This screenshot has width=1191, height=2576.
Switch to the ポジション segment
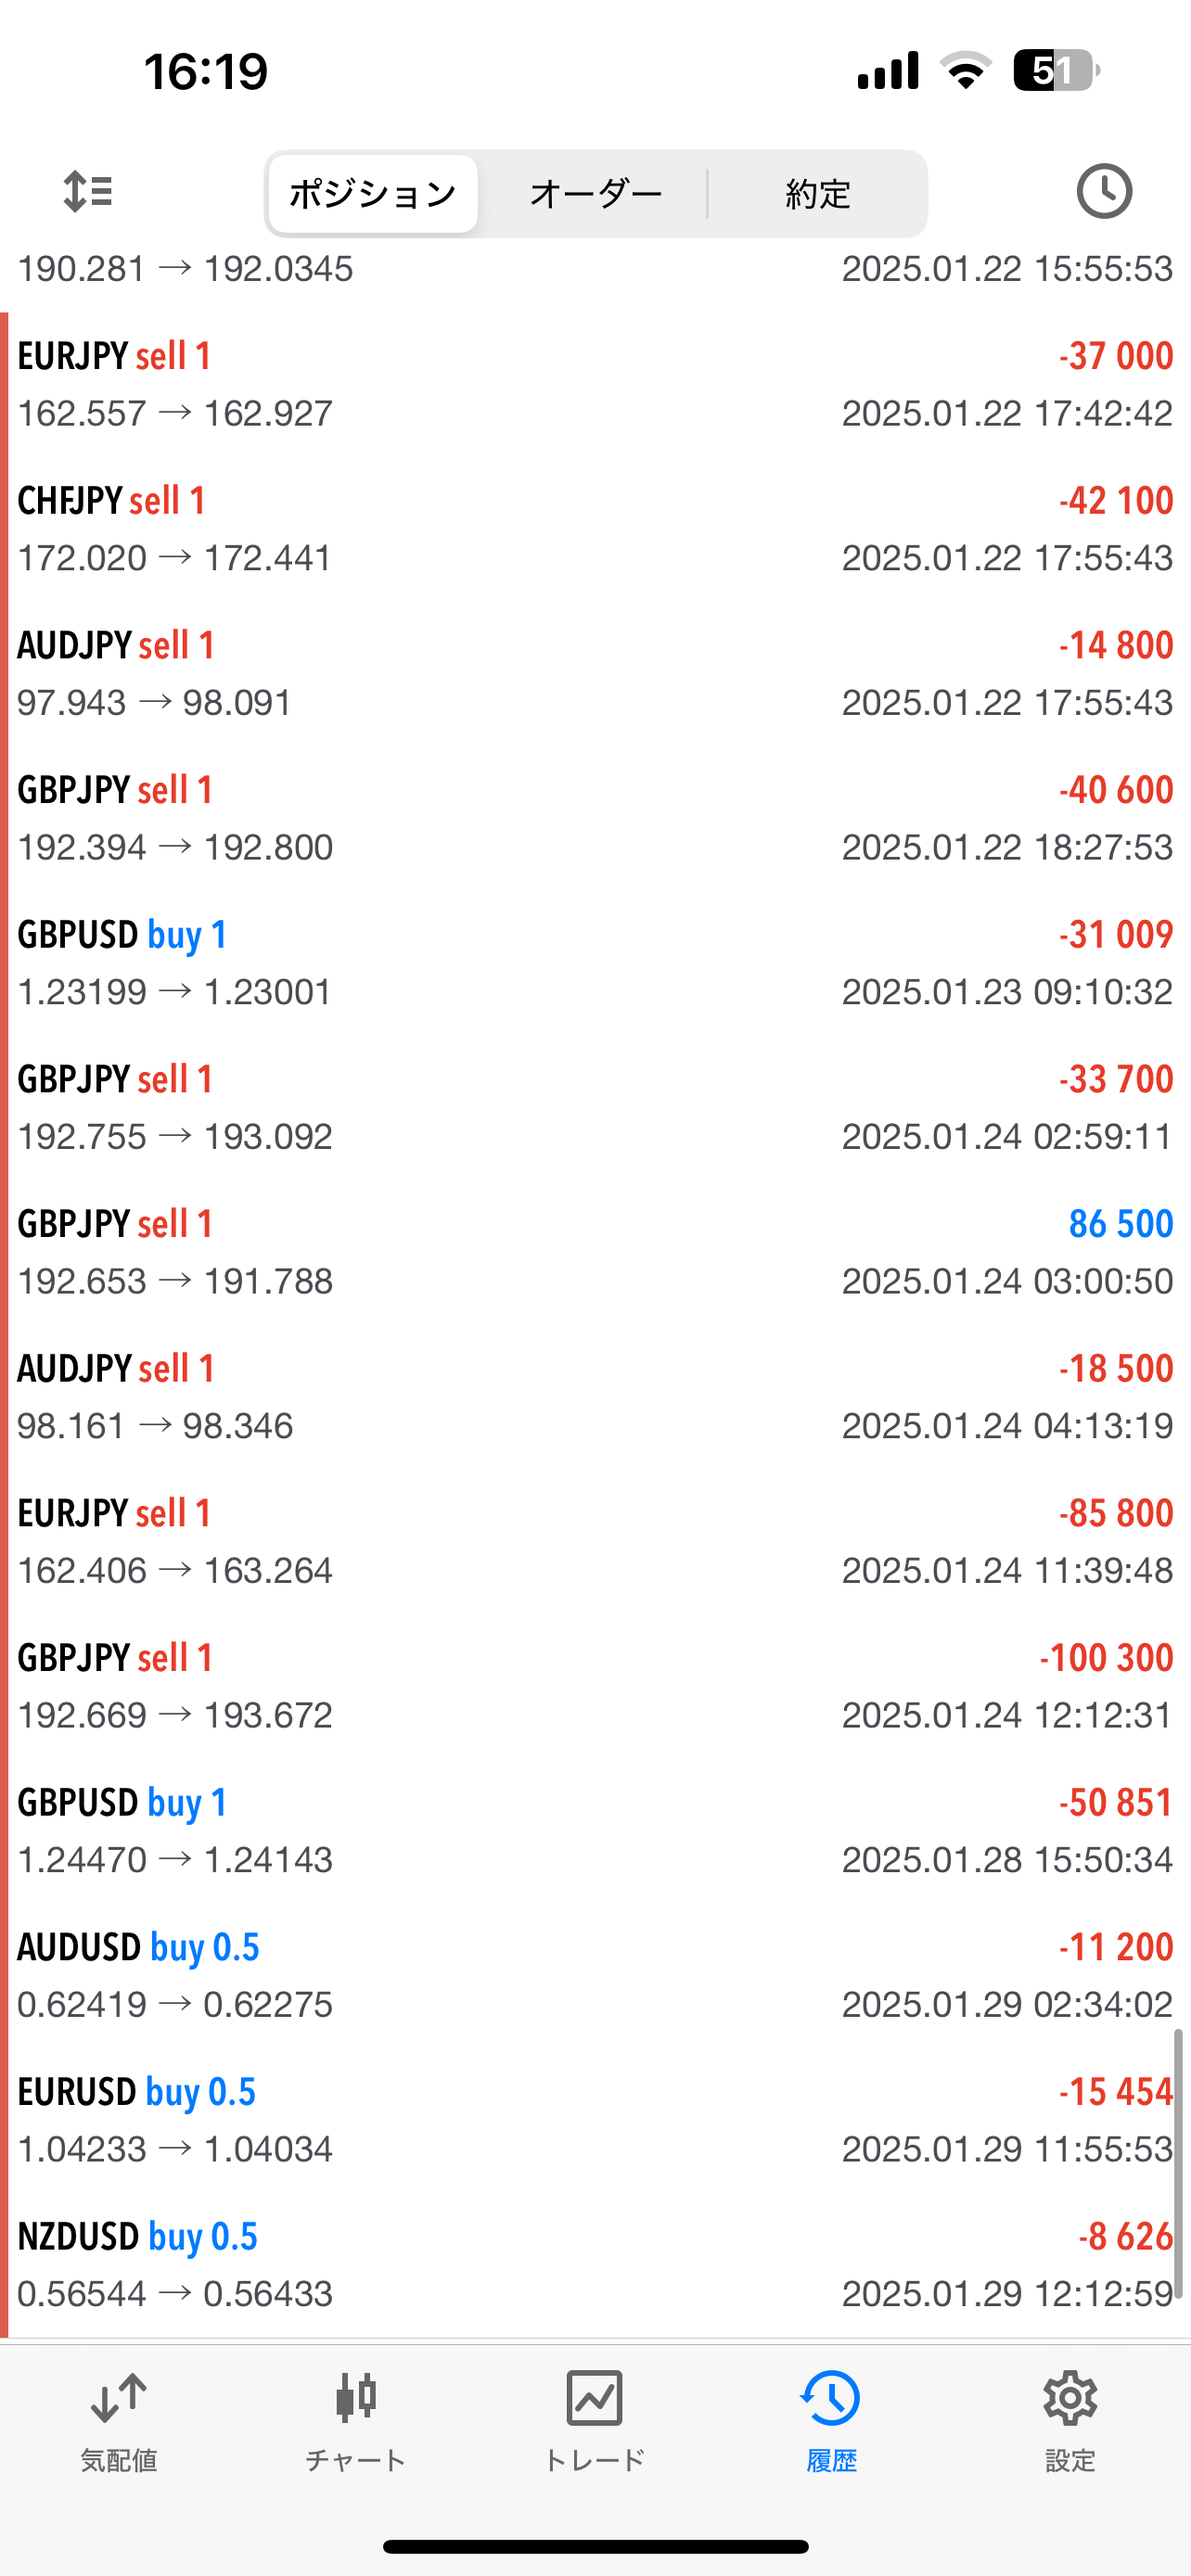click(373, 193)
